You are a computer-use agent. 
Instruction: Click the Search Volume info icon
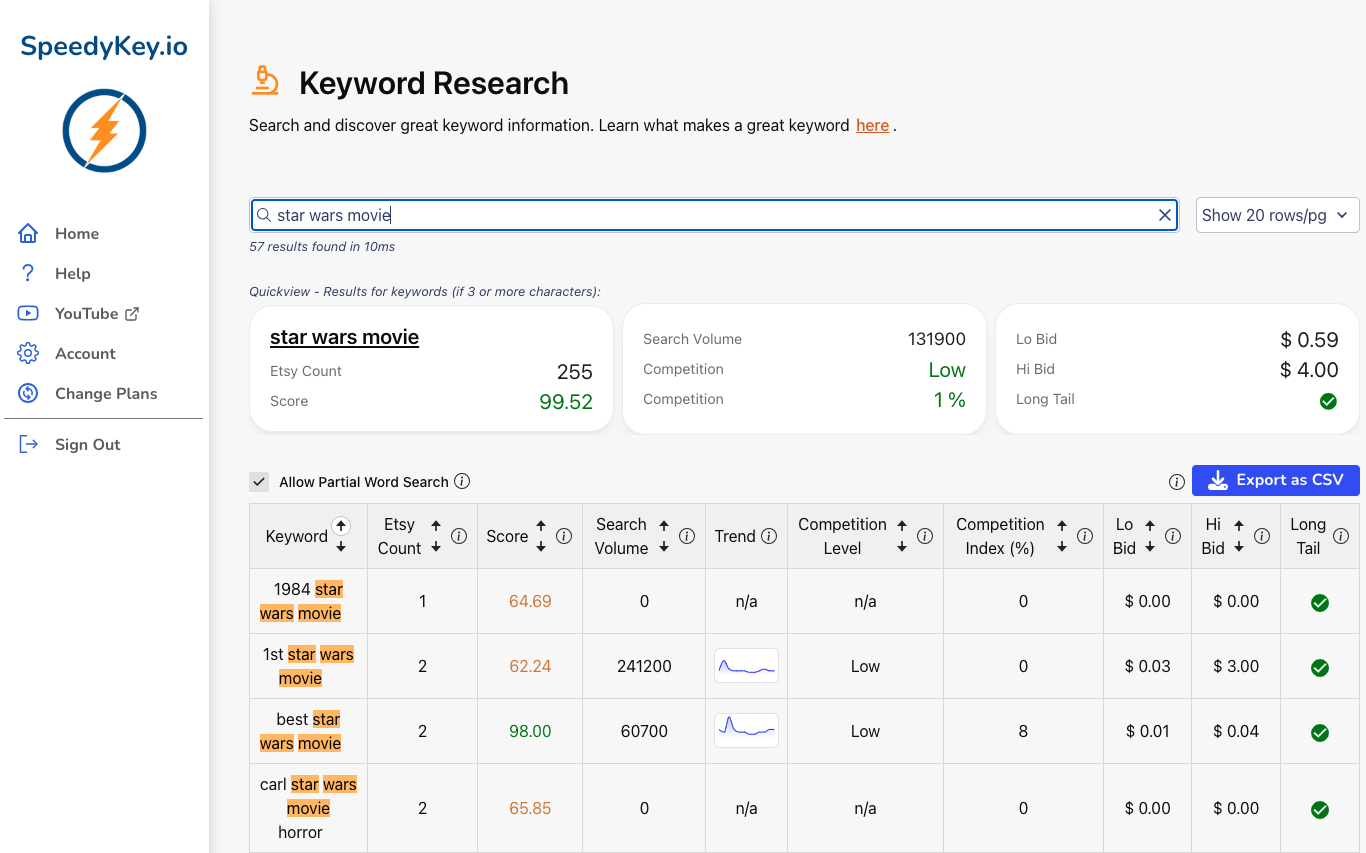[x=687, y=536]
